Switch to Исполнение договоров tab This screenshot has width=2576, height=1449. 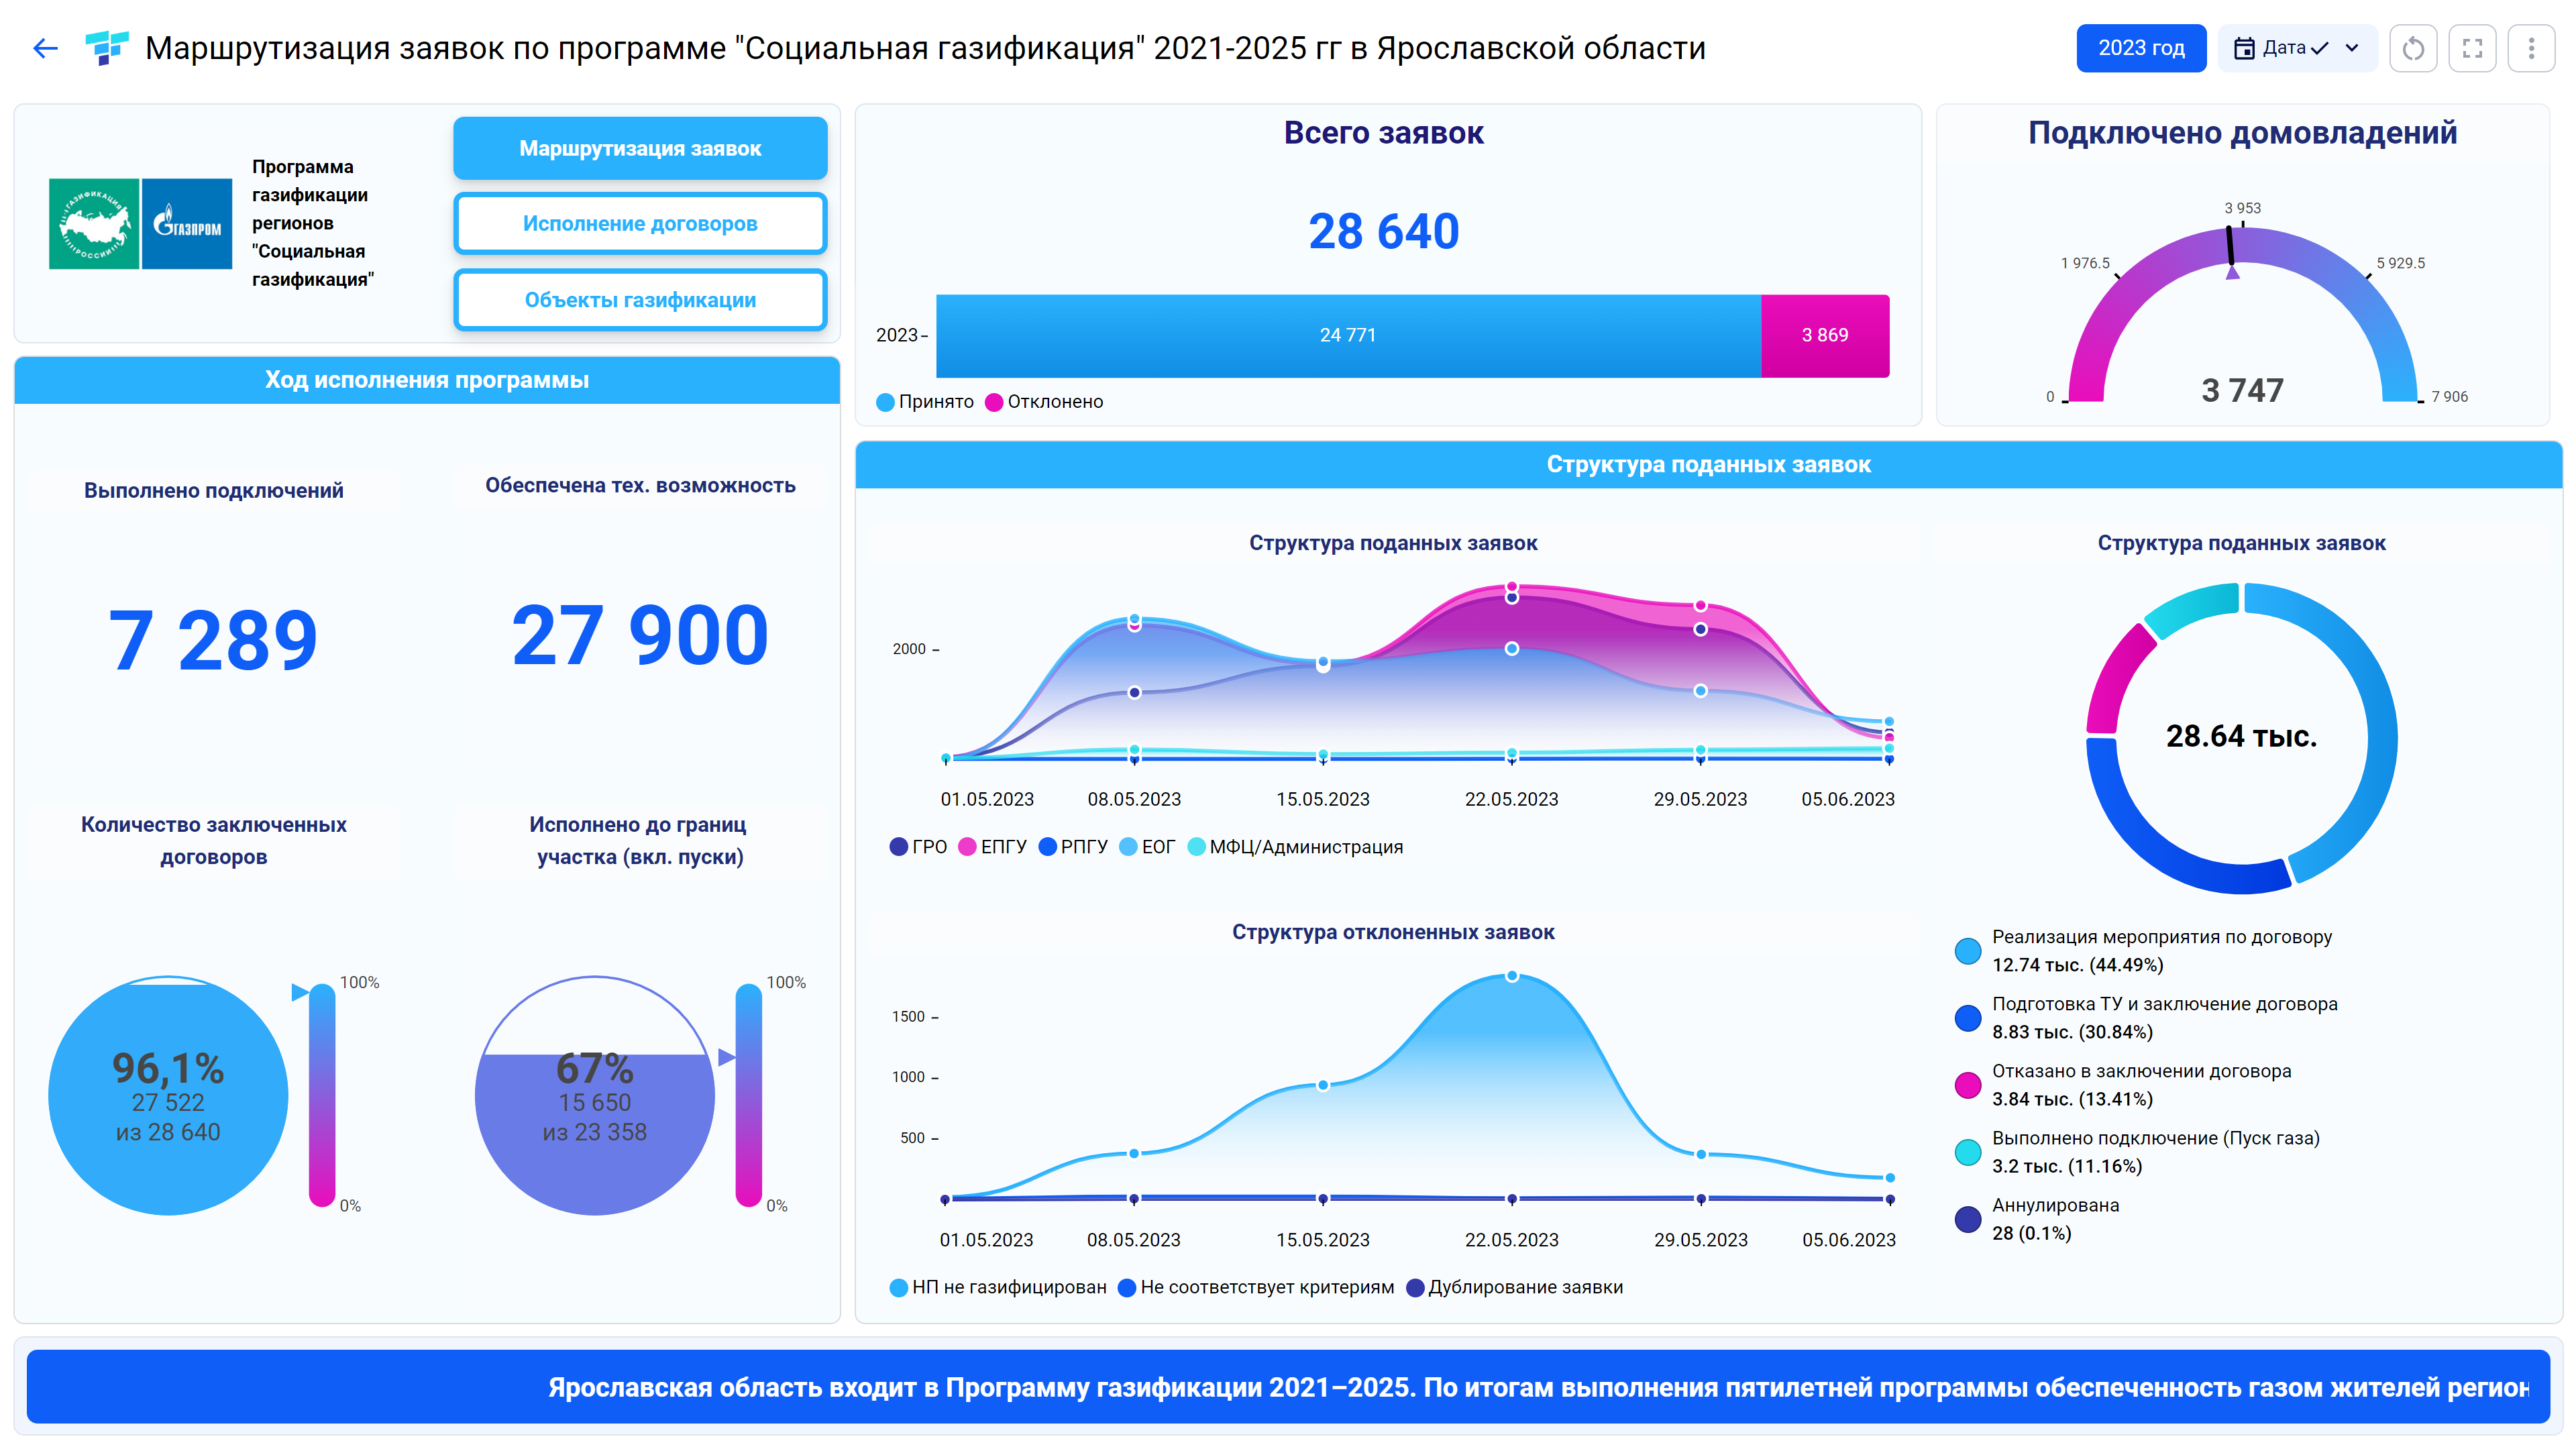[x=640, y=223]
